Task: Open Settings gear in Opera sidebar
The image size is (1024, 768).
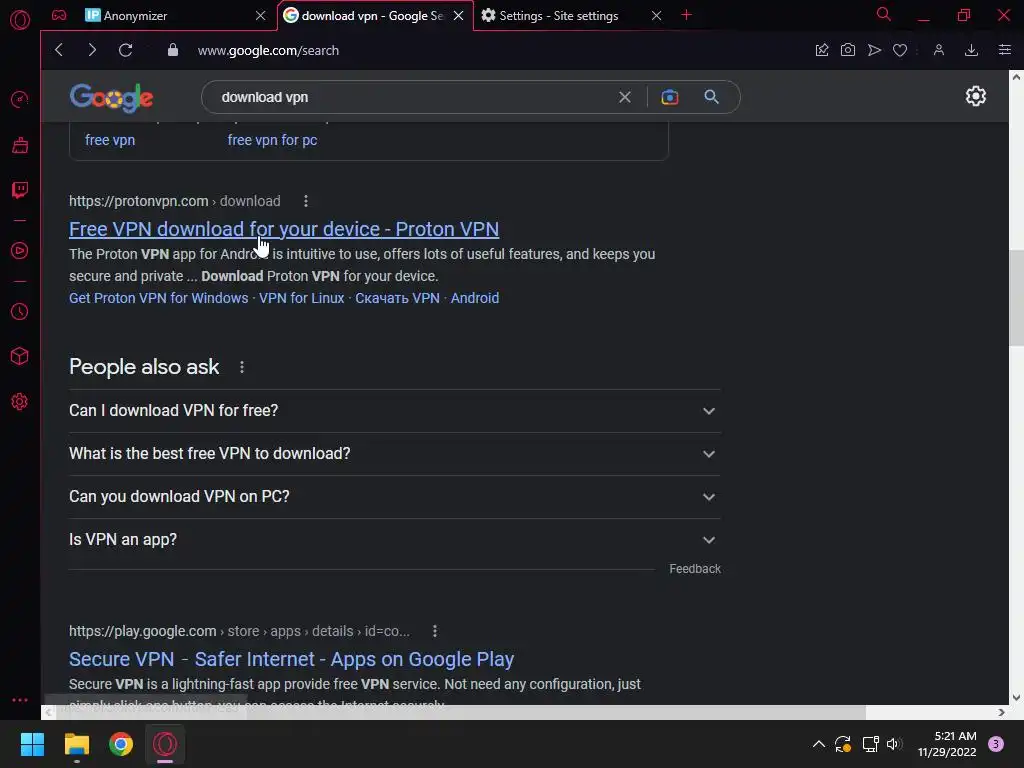Action: click(x=20, y=402)
